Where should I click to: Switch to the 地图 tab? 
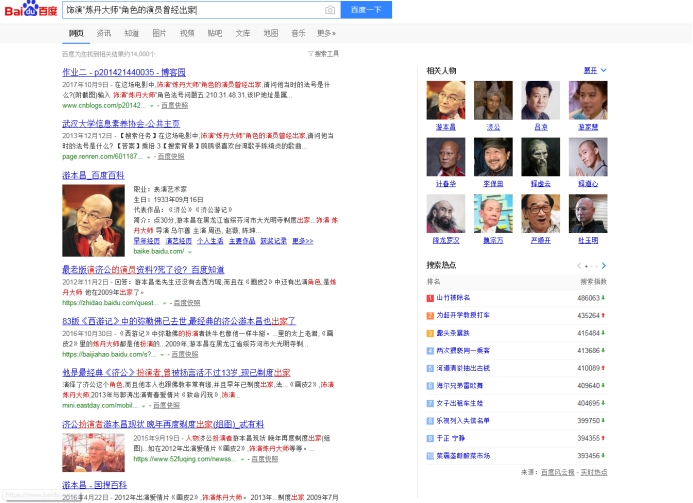[270, 33]
